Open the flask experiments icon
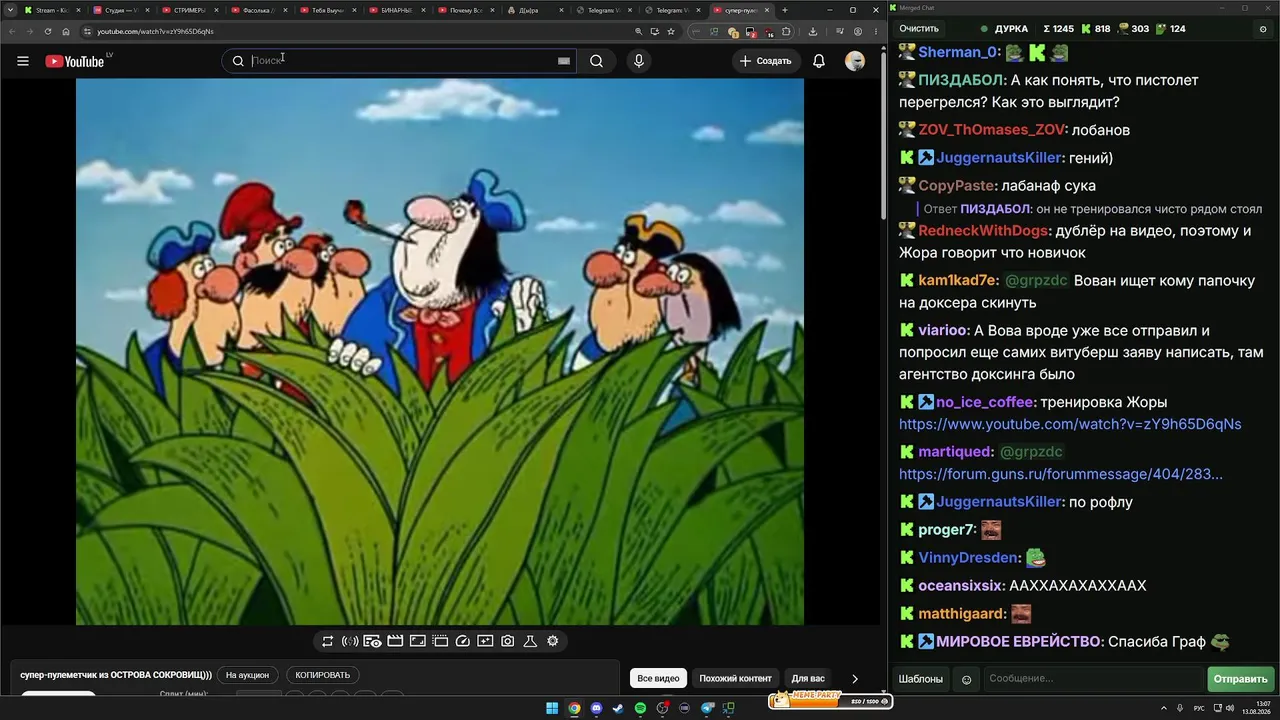The width and height of the screenshot is (1280, 720). 530,641
